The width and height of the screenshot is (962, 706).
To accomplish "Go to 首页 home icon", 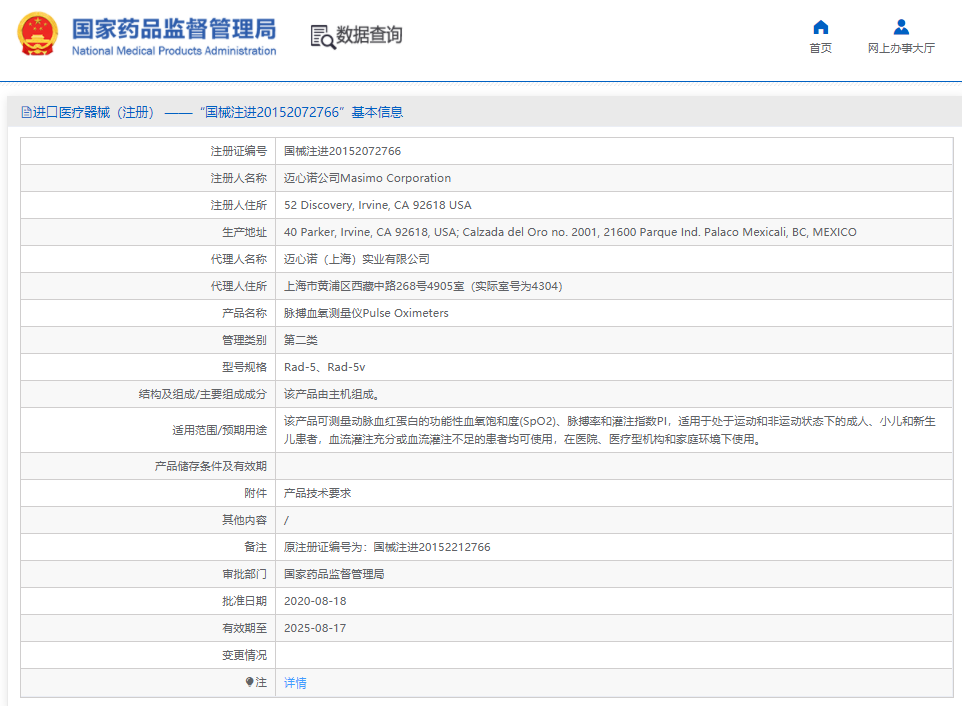I will click(820, 27).
